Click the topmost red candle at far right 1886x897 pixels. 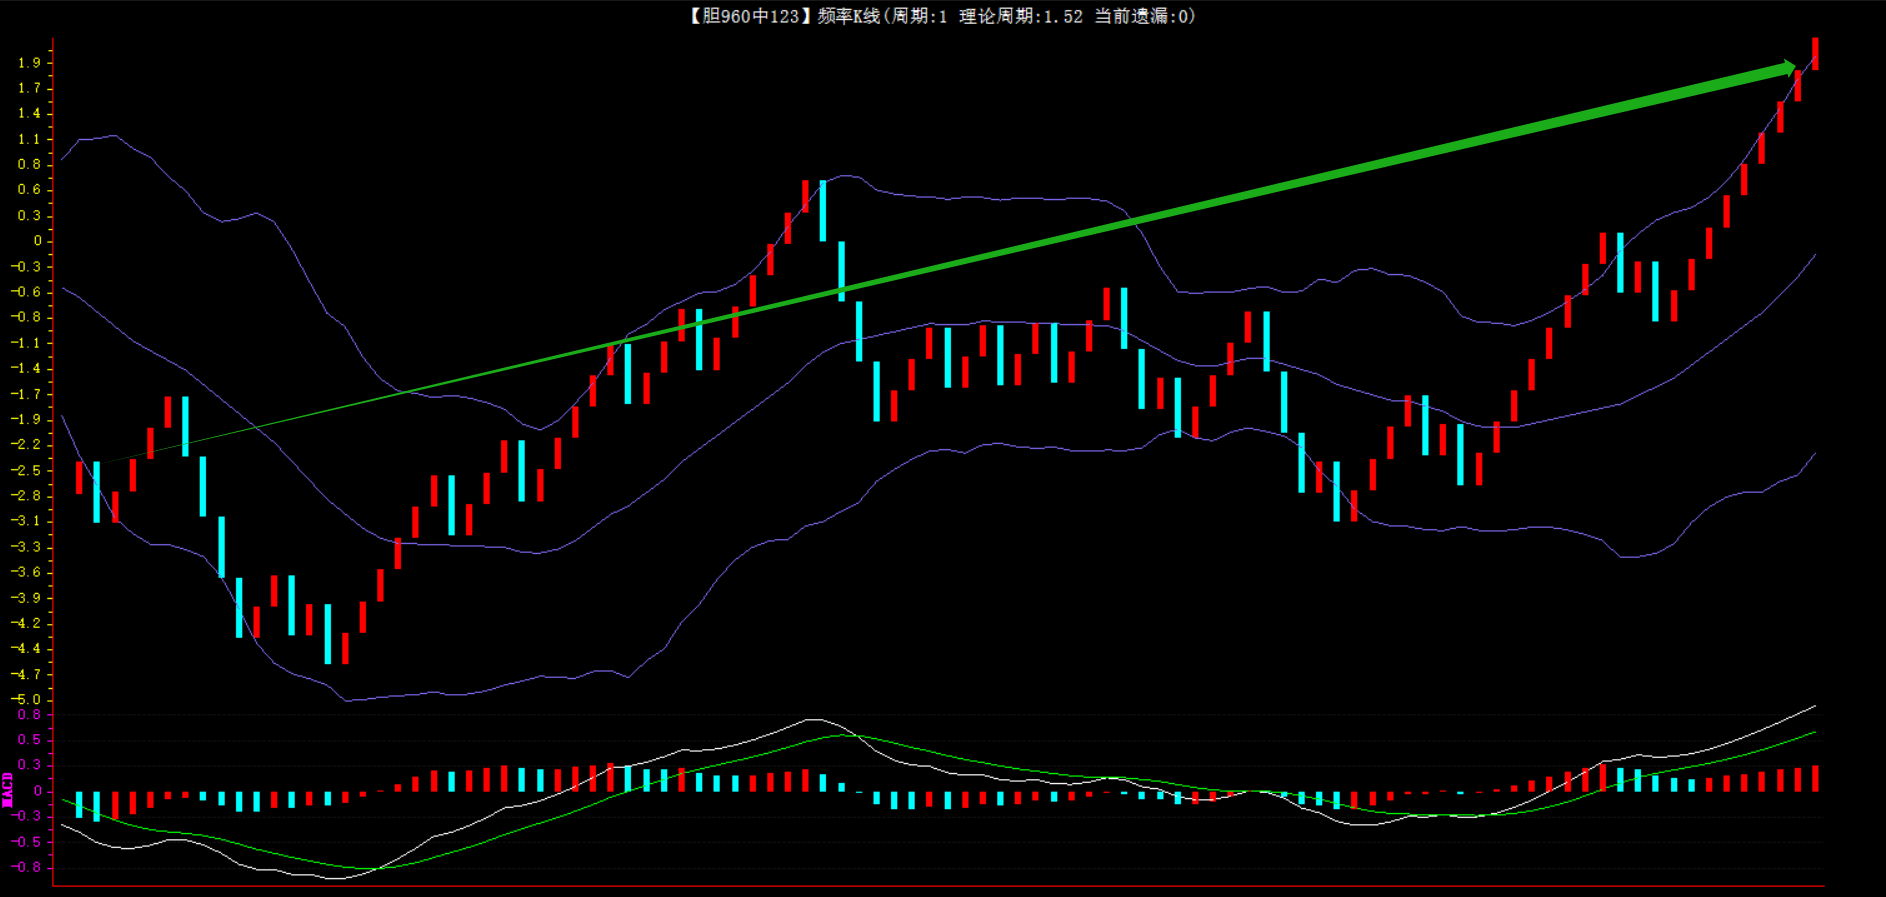[1815, 53]
